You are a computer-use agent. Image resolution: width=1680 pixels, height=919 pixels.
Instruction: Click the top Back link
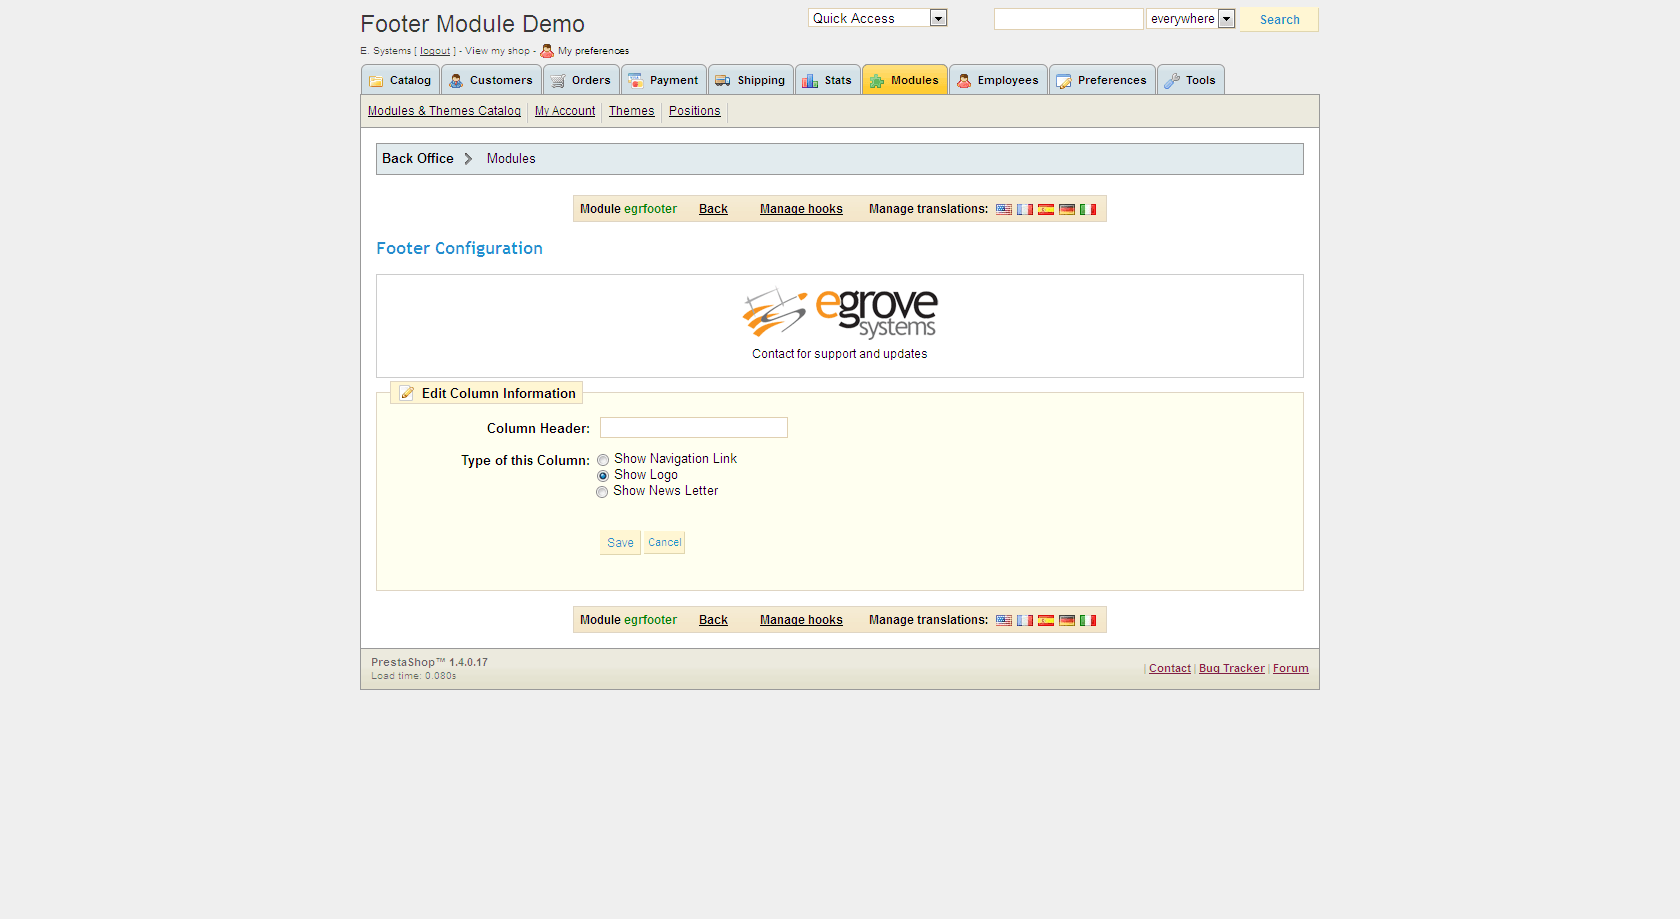click(x=713, y=209)
